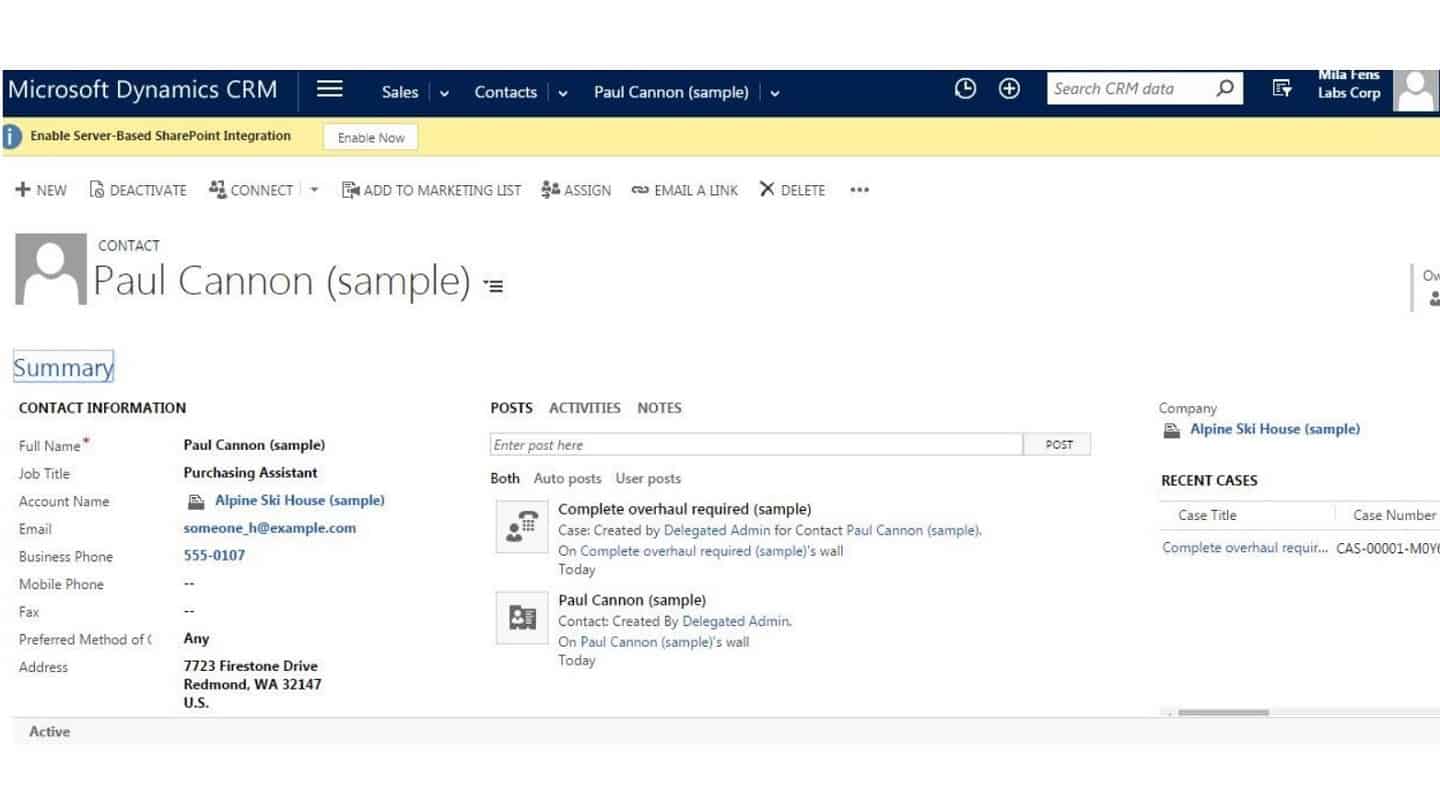This screenshot has width=1440, height=809.
Task: Click case post phone icon
Action: tap(522, 527)
